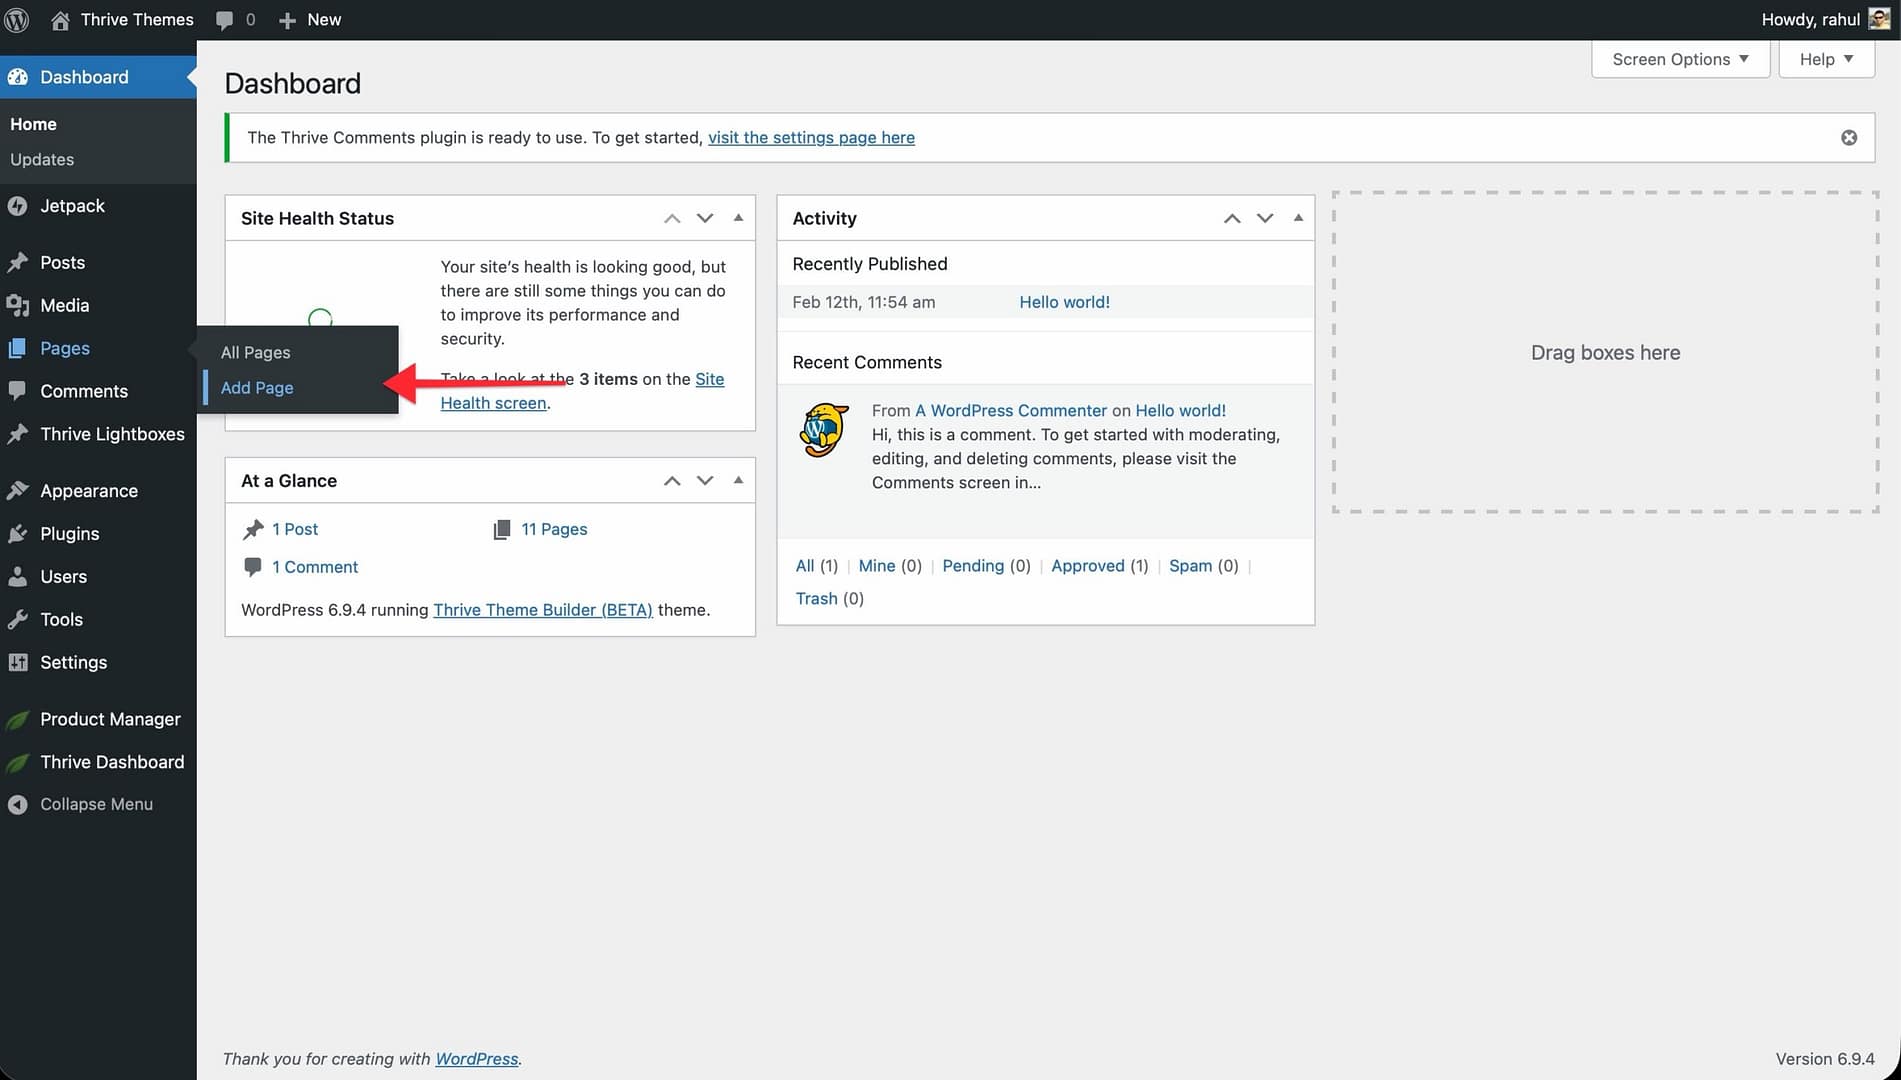This screenshot has width=1901, height=1080.
Task: Open the Help dropdown tab
Action: point(1826,60)
